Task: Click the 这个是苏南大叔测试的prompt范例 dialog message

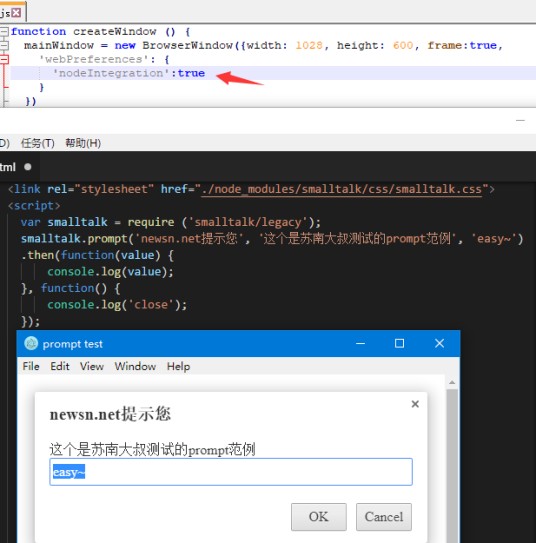Action: [x=152, y=449]
